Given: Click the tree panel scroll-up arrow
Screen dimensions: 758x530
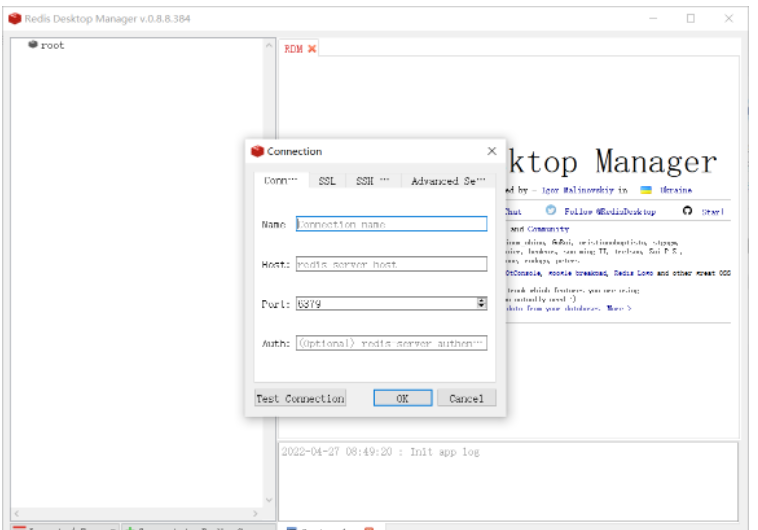Looking at the screenshot, I should pos(269,45).
